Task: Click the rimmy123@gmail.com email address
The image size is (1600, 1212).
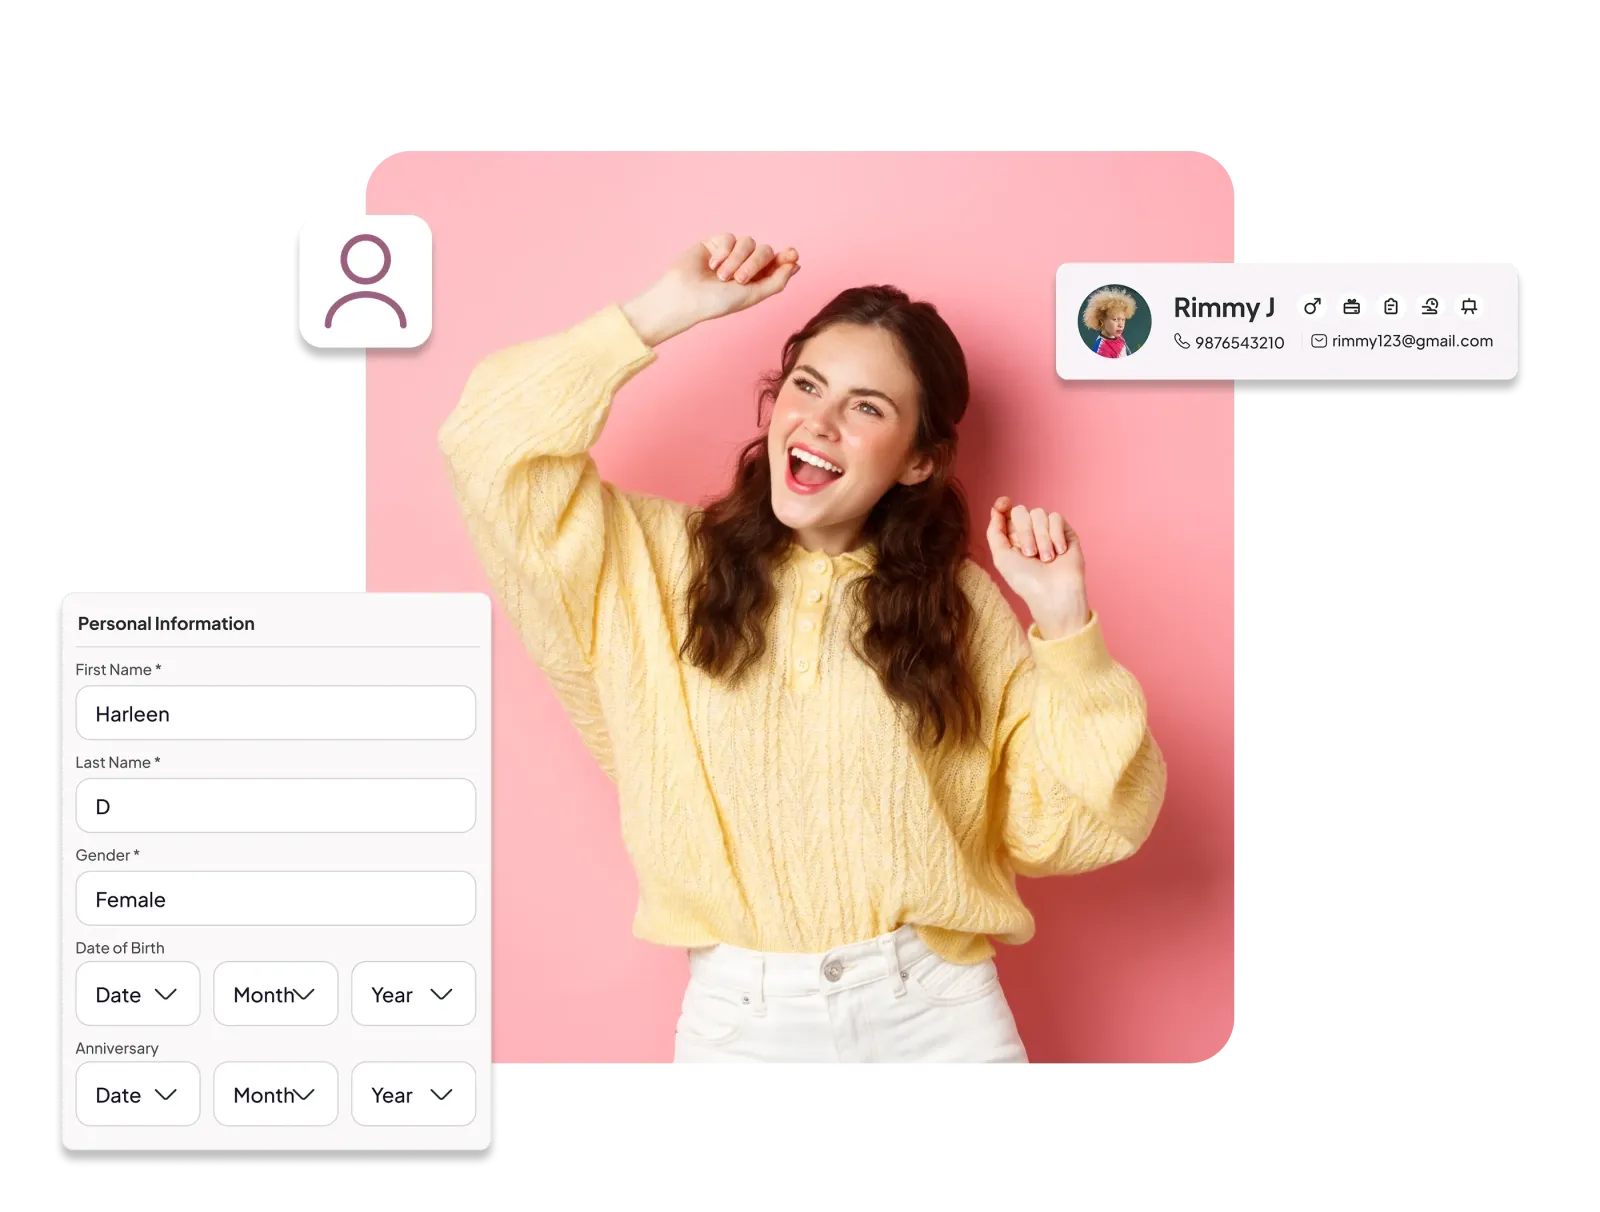Action: 1412,341
